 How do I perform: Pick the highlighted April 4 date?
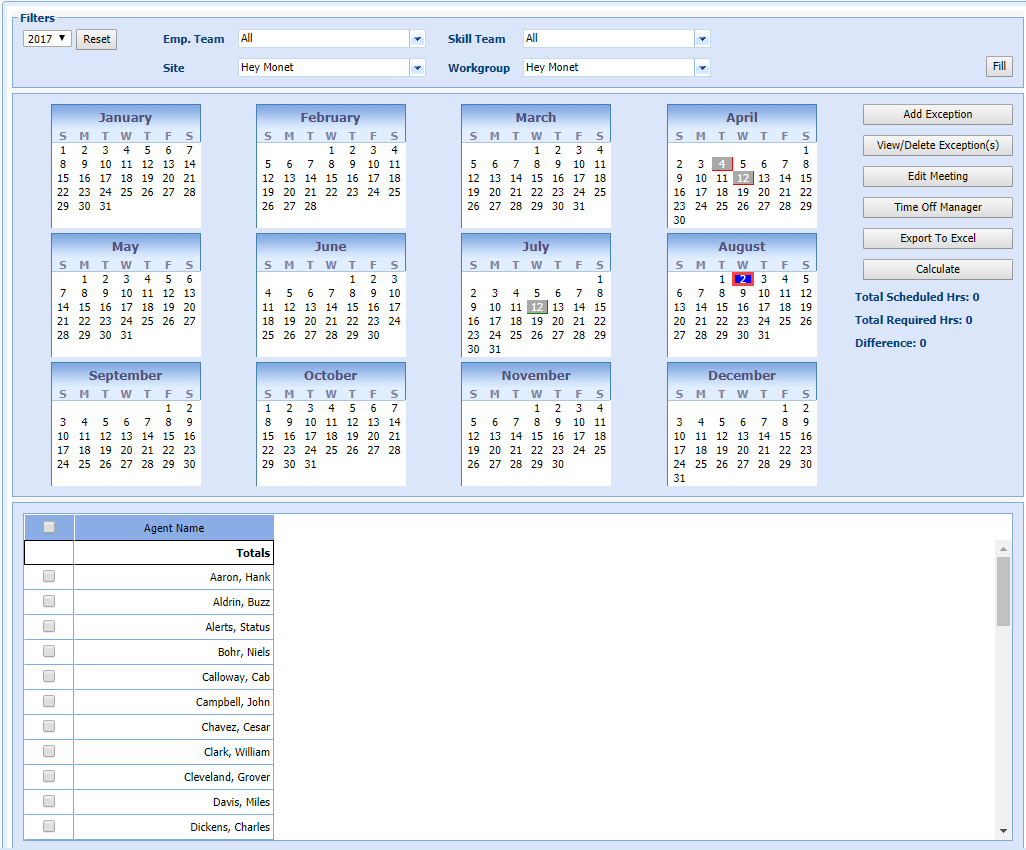(721, 164)
